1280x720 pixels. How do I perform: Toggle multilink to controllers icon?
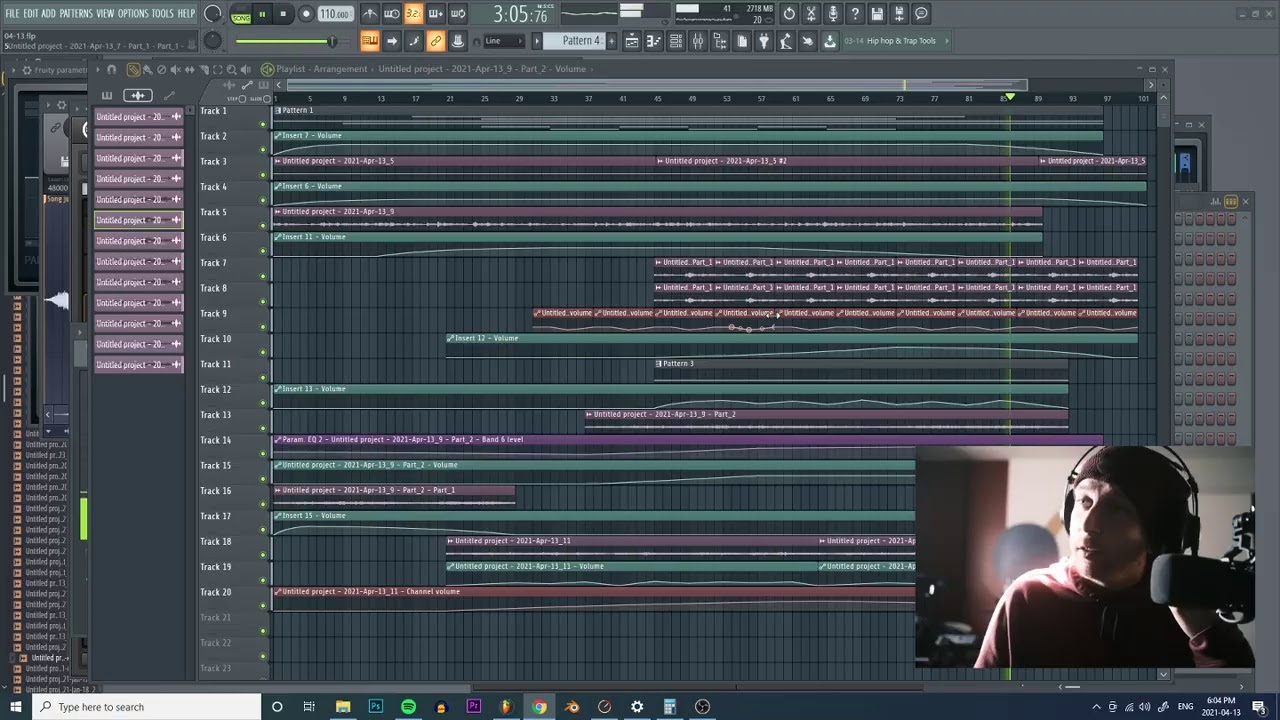[436, 41]
